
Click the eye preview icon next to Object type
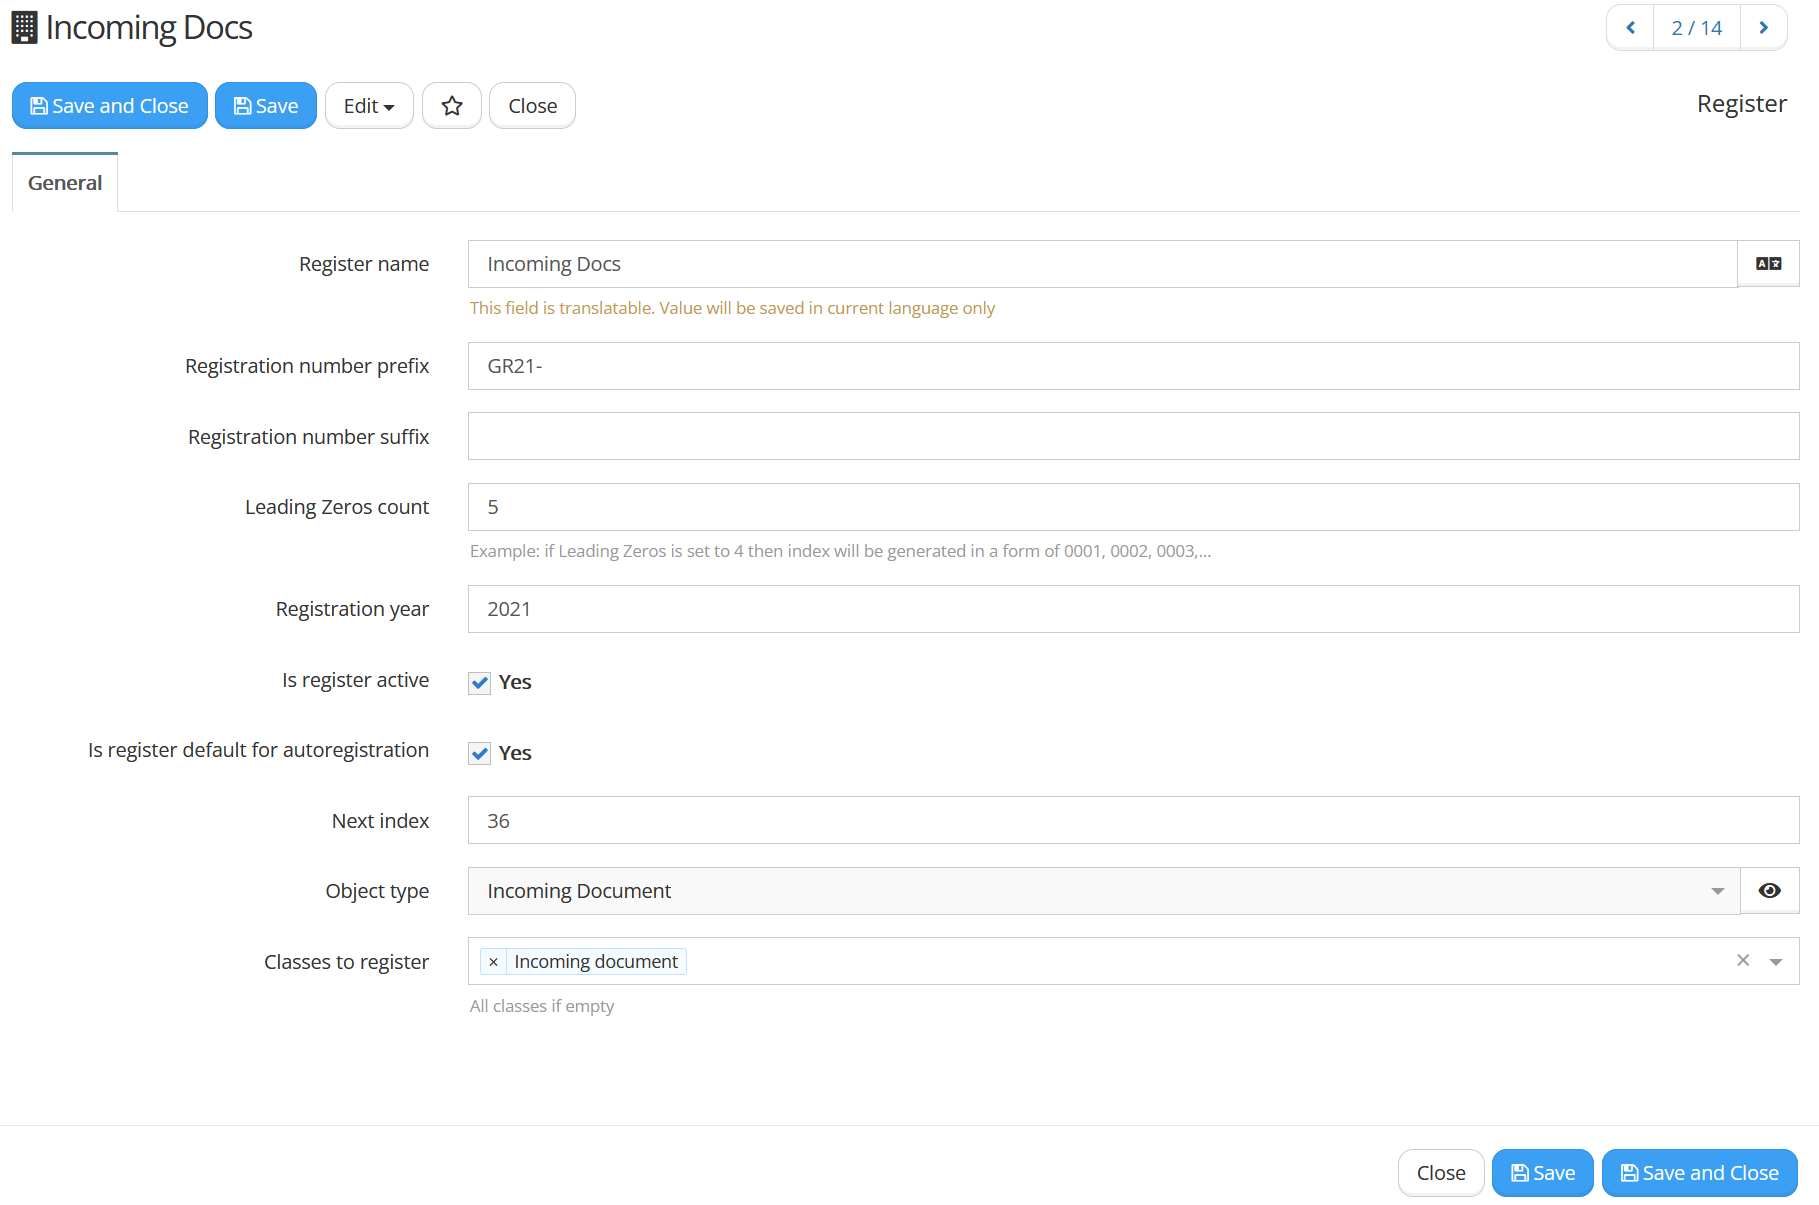point(1770,890)
